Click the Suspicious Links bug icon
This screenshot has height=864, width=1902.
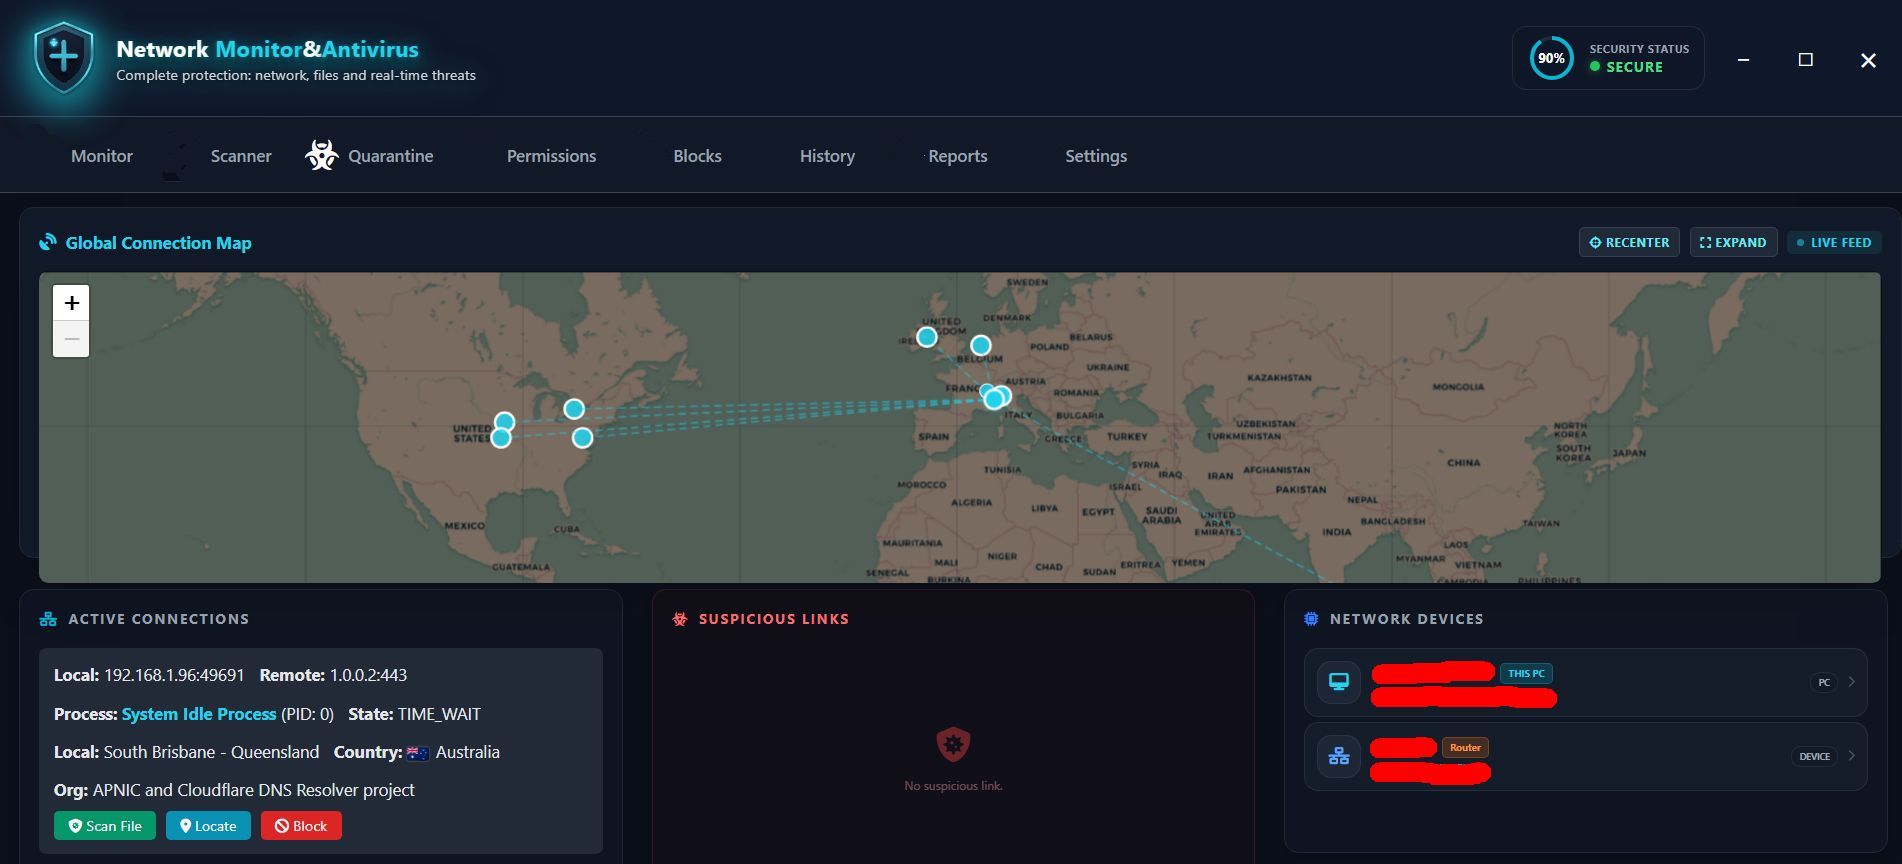tap(680, 619)
